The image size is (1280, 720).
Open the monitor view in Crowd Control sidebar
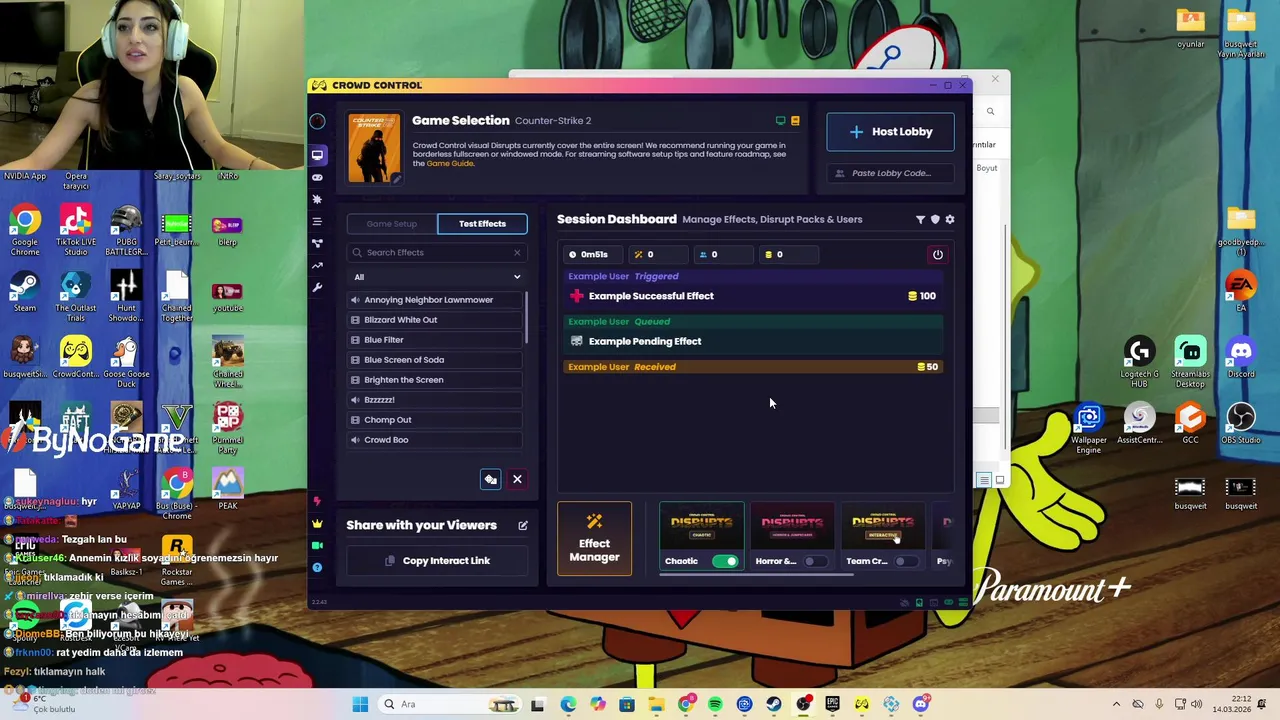pyautogui.click(x=317, y=155)
